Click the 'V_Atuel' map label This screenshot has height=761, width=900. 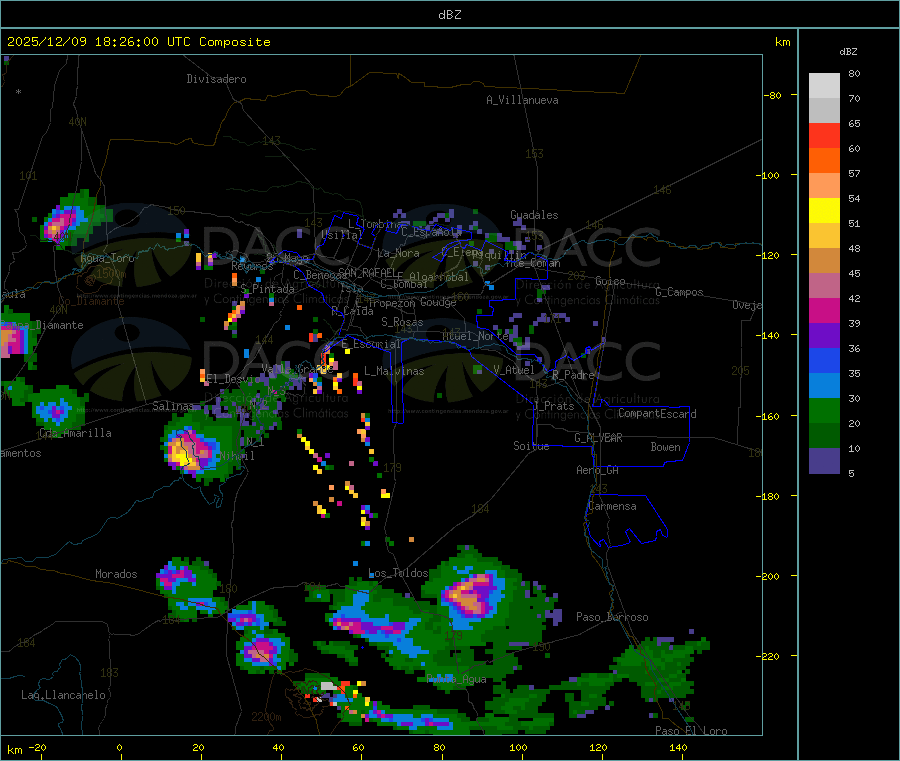tap(514, 370)
